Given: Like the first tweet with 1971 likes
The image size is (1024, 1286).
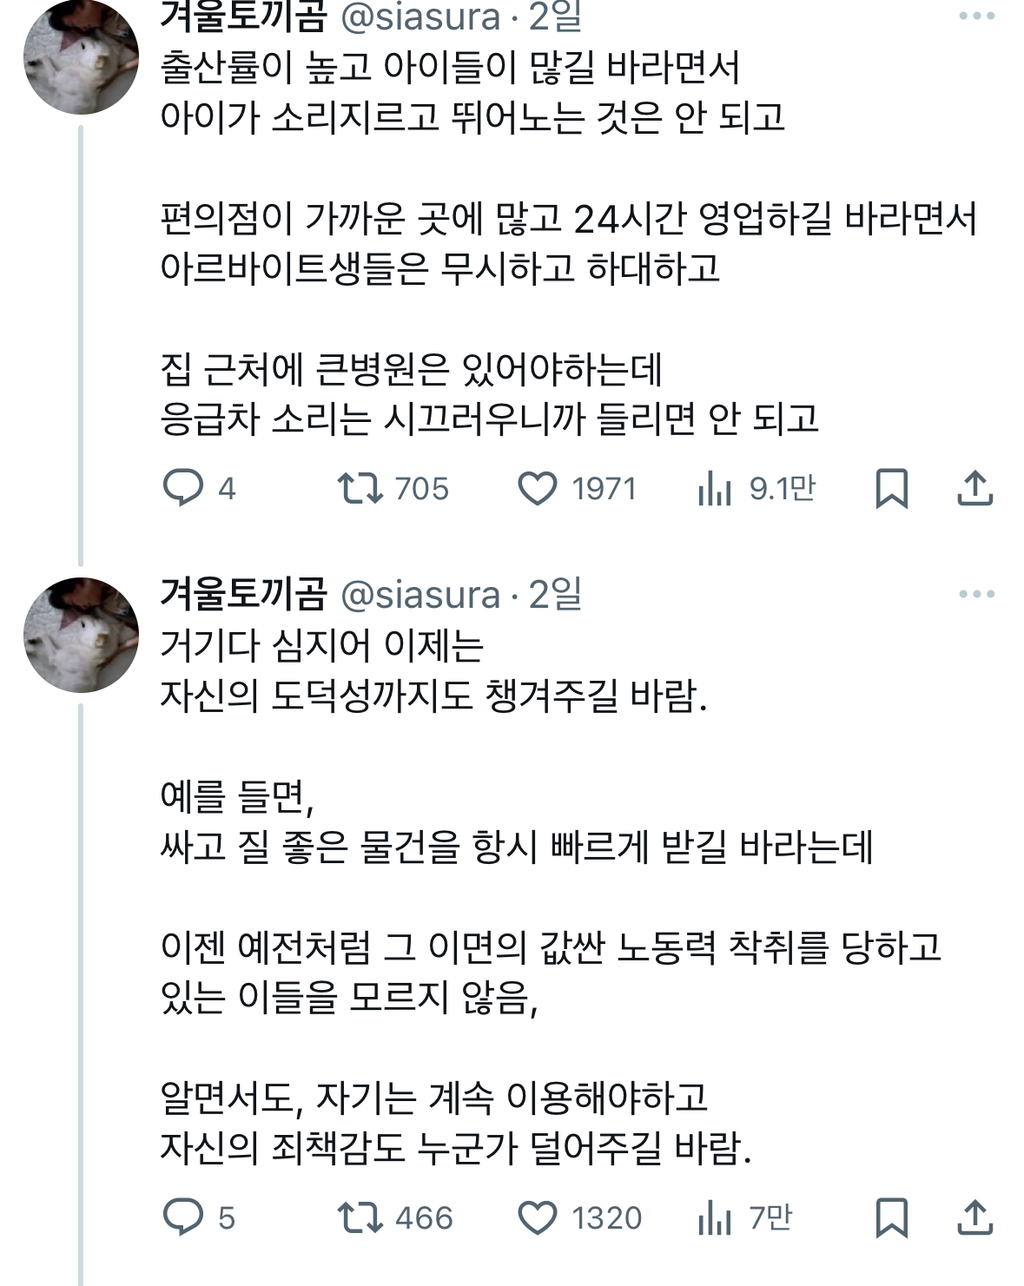Looking at the screenshot, I should pos(538,488).
